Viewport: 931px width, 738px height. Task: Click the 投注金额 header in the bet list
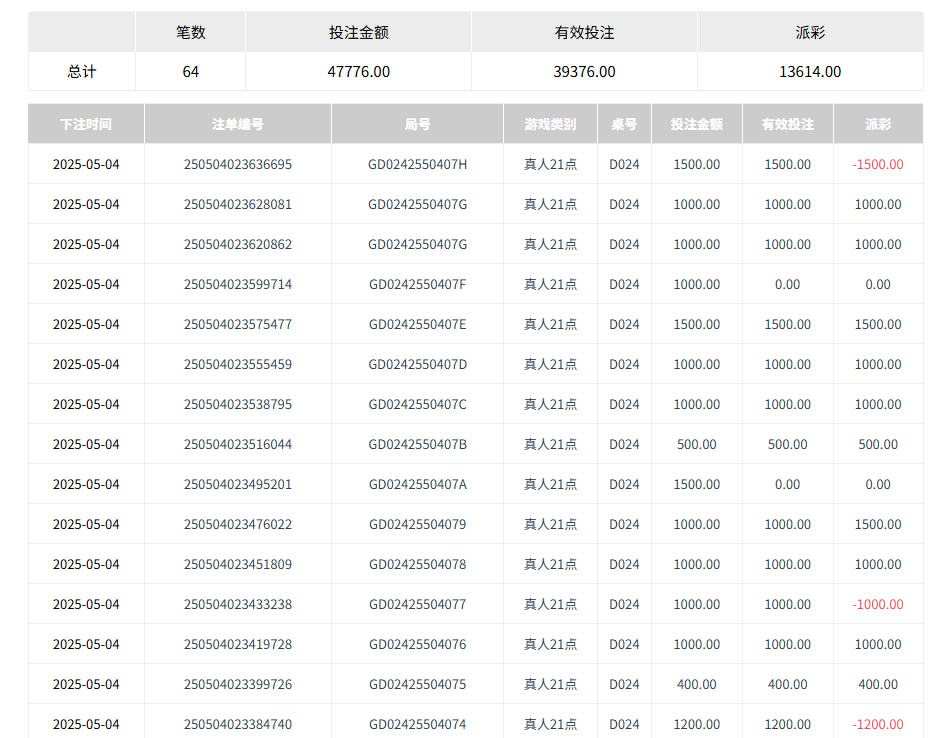pos(696,124)
